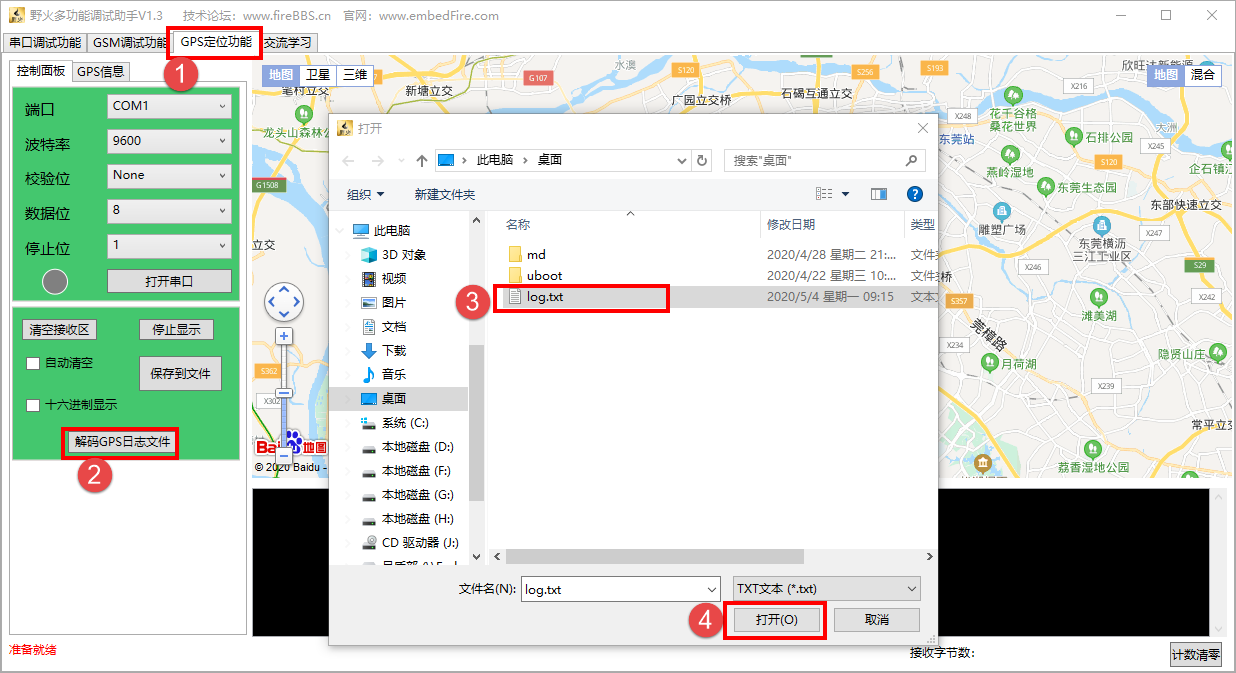Select 音乐 folder in navigation tree
The image size is (1236, 673).
394,375
